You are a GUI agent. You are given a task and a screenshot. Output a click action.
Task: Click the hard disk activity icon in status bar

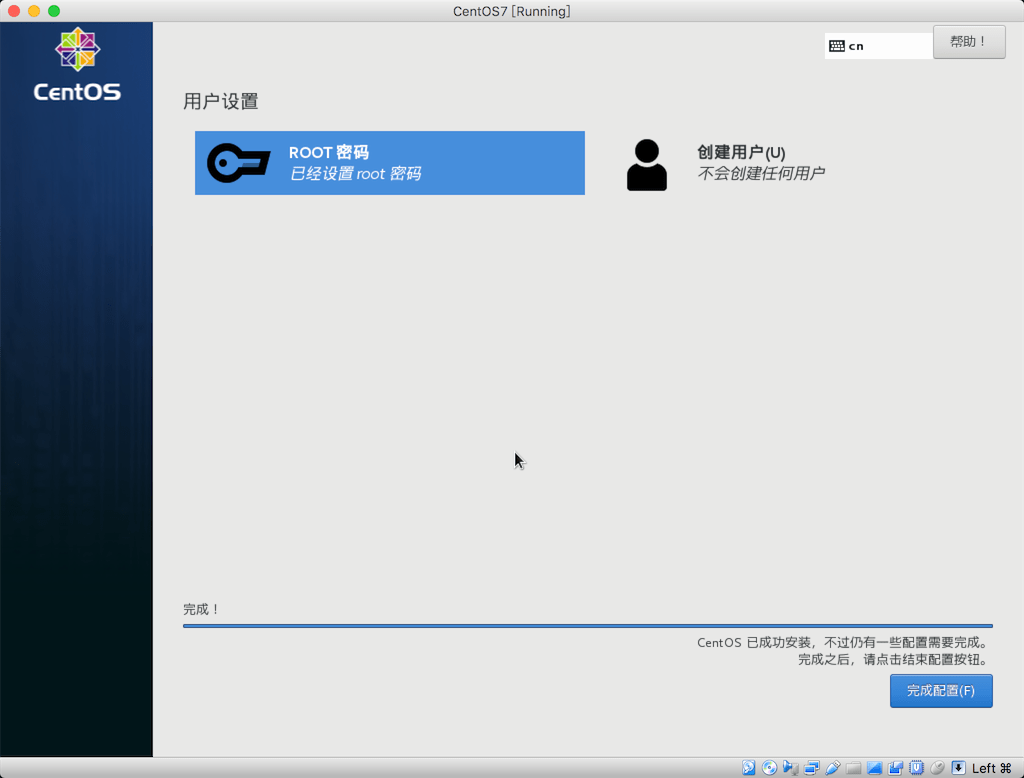(x=750, y=766)
